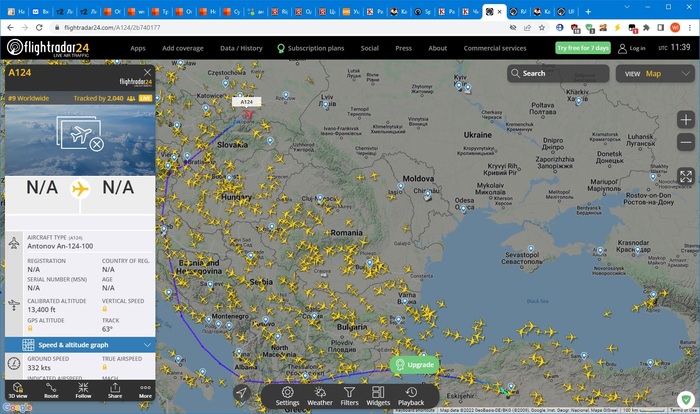Open the Weather layer options

click(320, 396)
